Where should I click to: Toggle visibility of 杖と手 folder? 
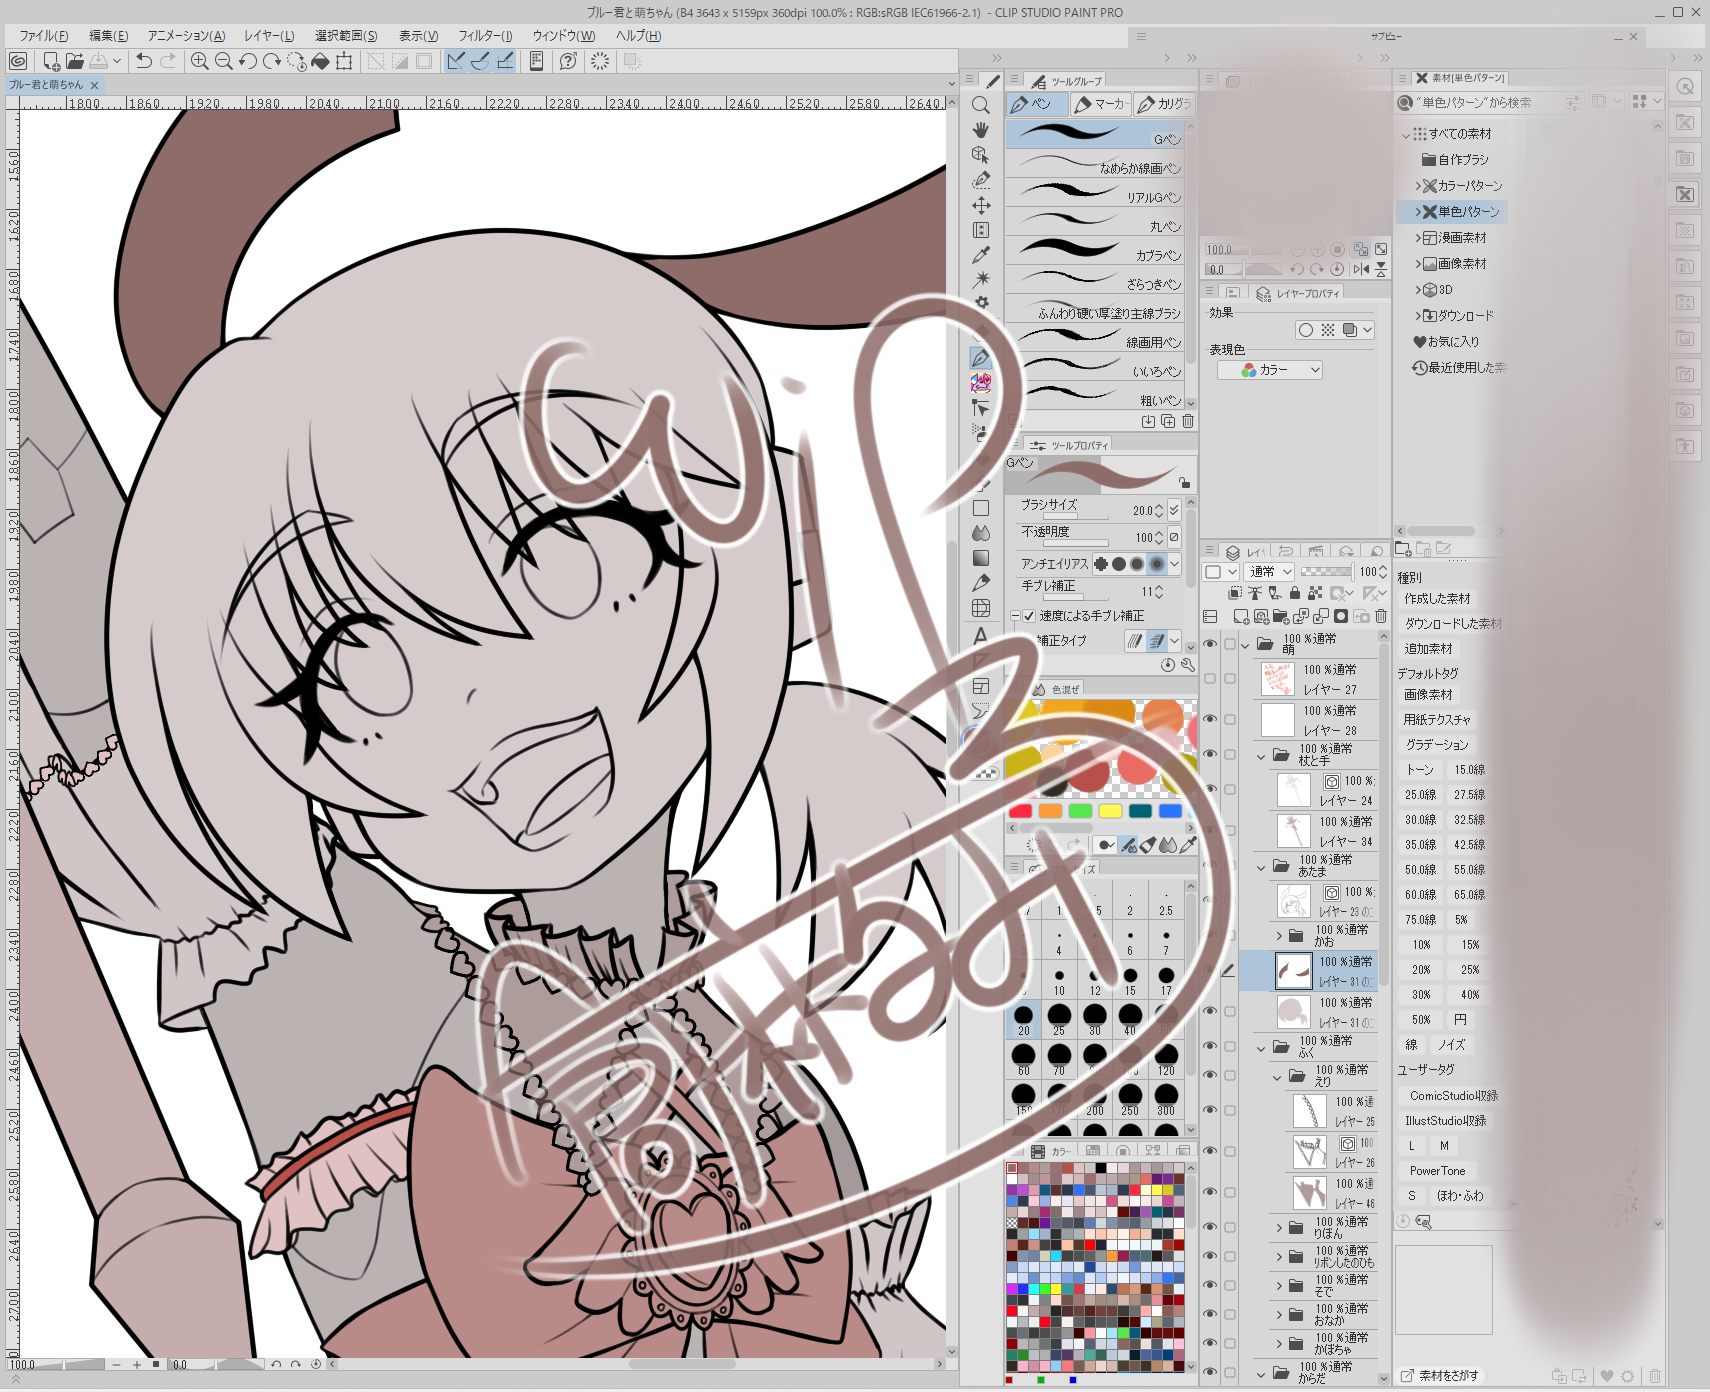tap(1210, 755)
